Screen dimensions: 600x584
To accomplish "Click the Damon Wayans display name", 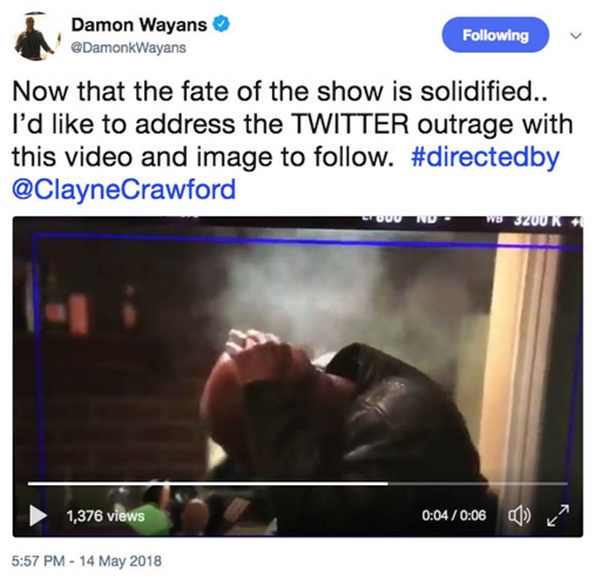I will pos(139,25).
